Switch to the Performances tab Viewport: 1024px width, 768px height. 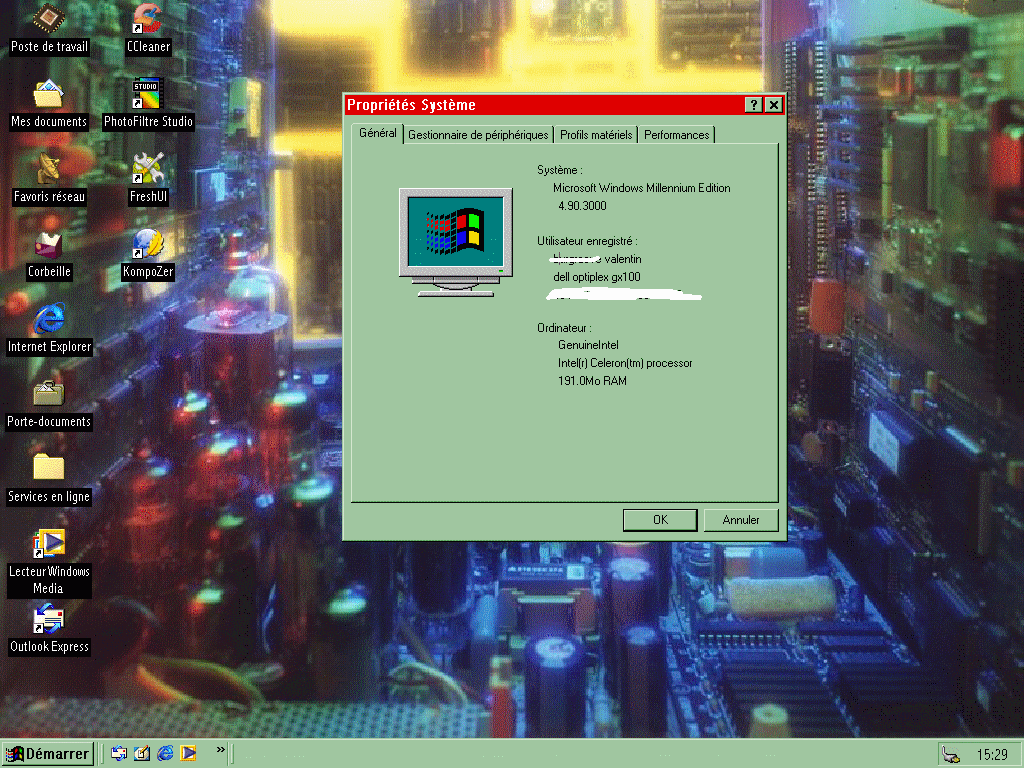[x=677, y=135]
